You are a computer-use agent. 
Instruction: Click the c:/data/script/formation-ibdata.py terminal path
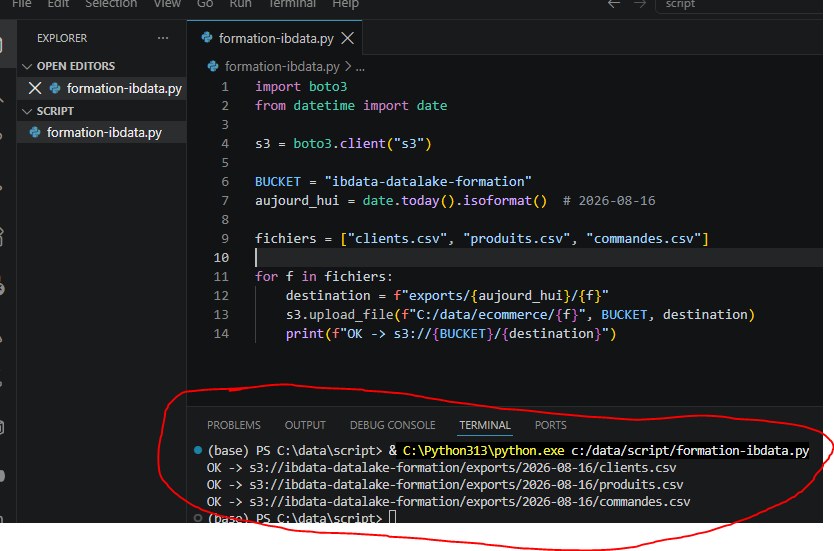click(x=690, y=451)
